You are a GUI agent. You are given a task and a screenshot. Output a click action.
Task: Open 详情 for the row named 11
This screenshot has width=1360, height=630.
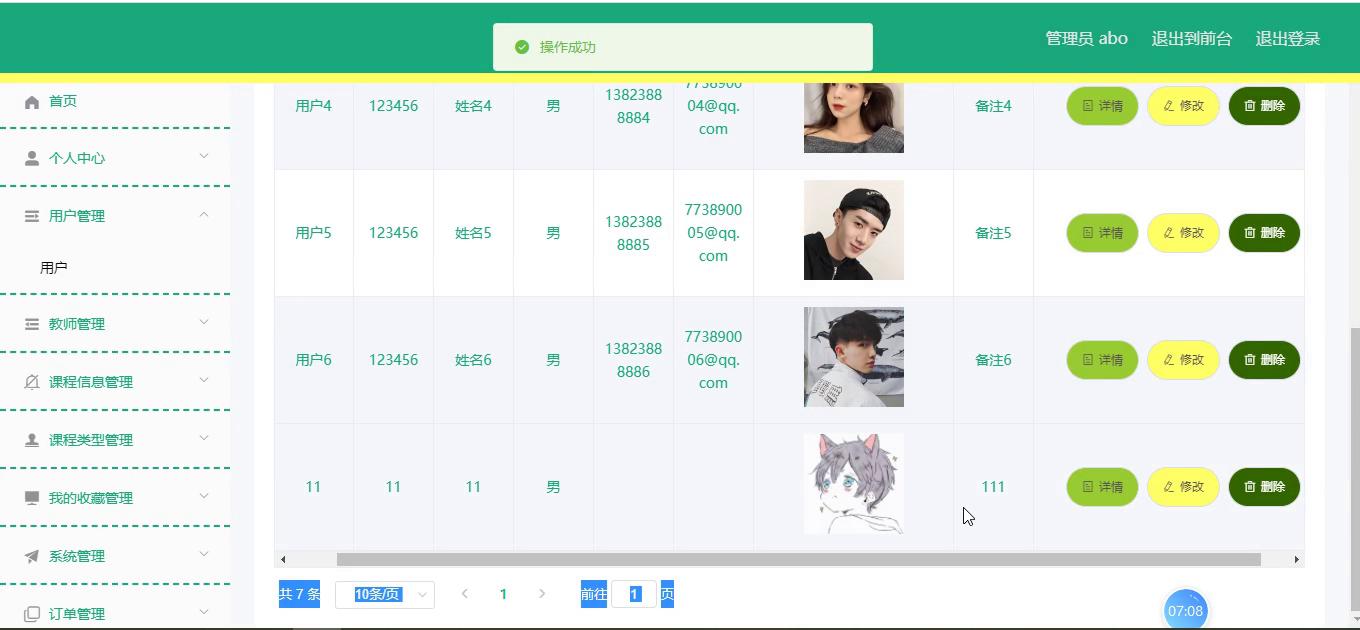coord(1102,487)
